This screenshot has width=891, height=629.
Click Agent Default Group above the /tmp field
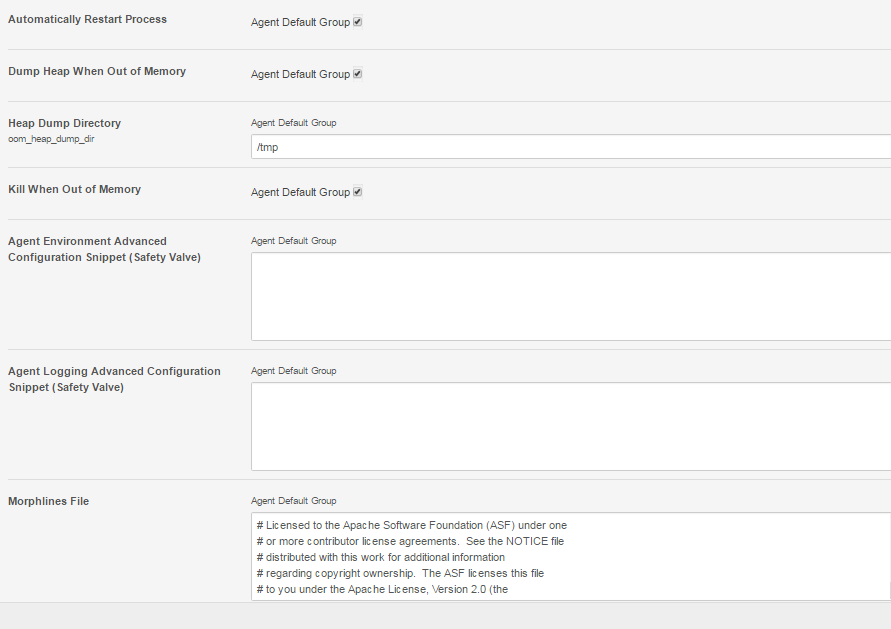[293, 123]
